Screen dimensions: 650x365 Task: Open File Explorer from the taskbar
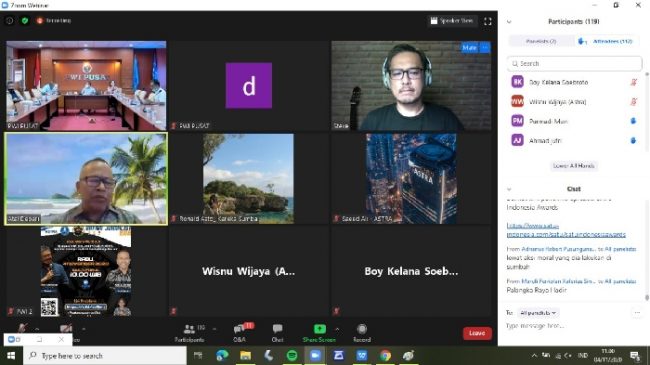[x=245, y=355]
